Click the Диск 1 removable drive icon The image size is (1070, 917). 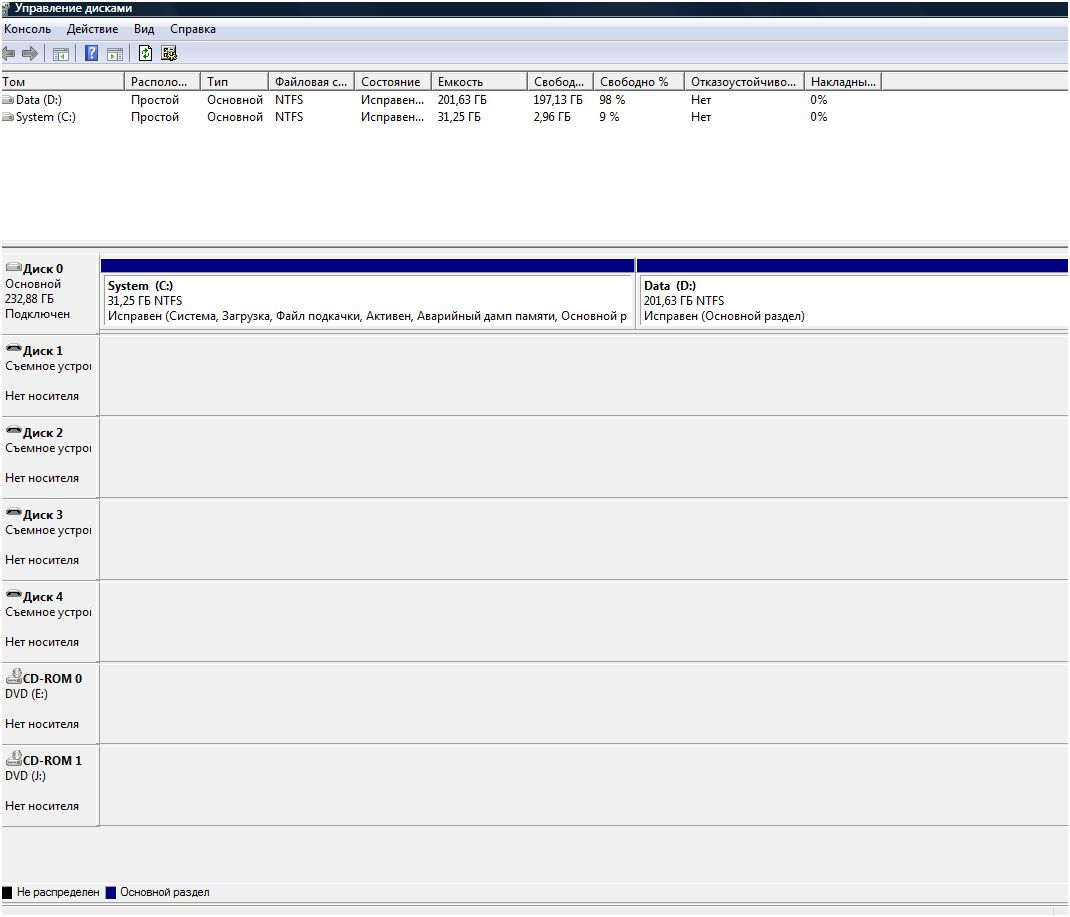point(14,349)
